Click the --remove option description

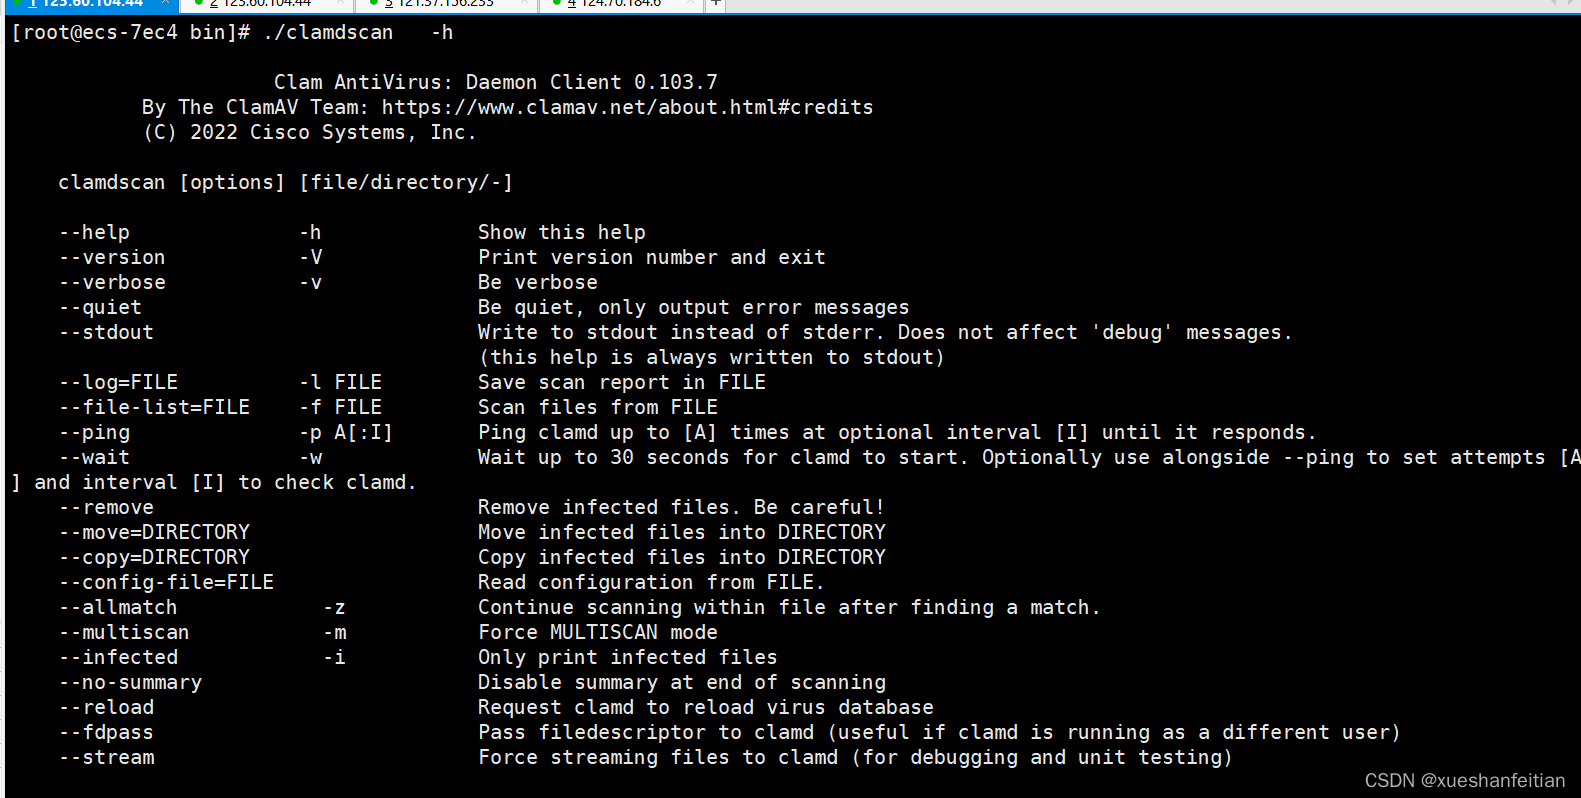coord(679,506)
